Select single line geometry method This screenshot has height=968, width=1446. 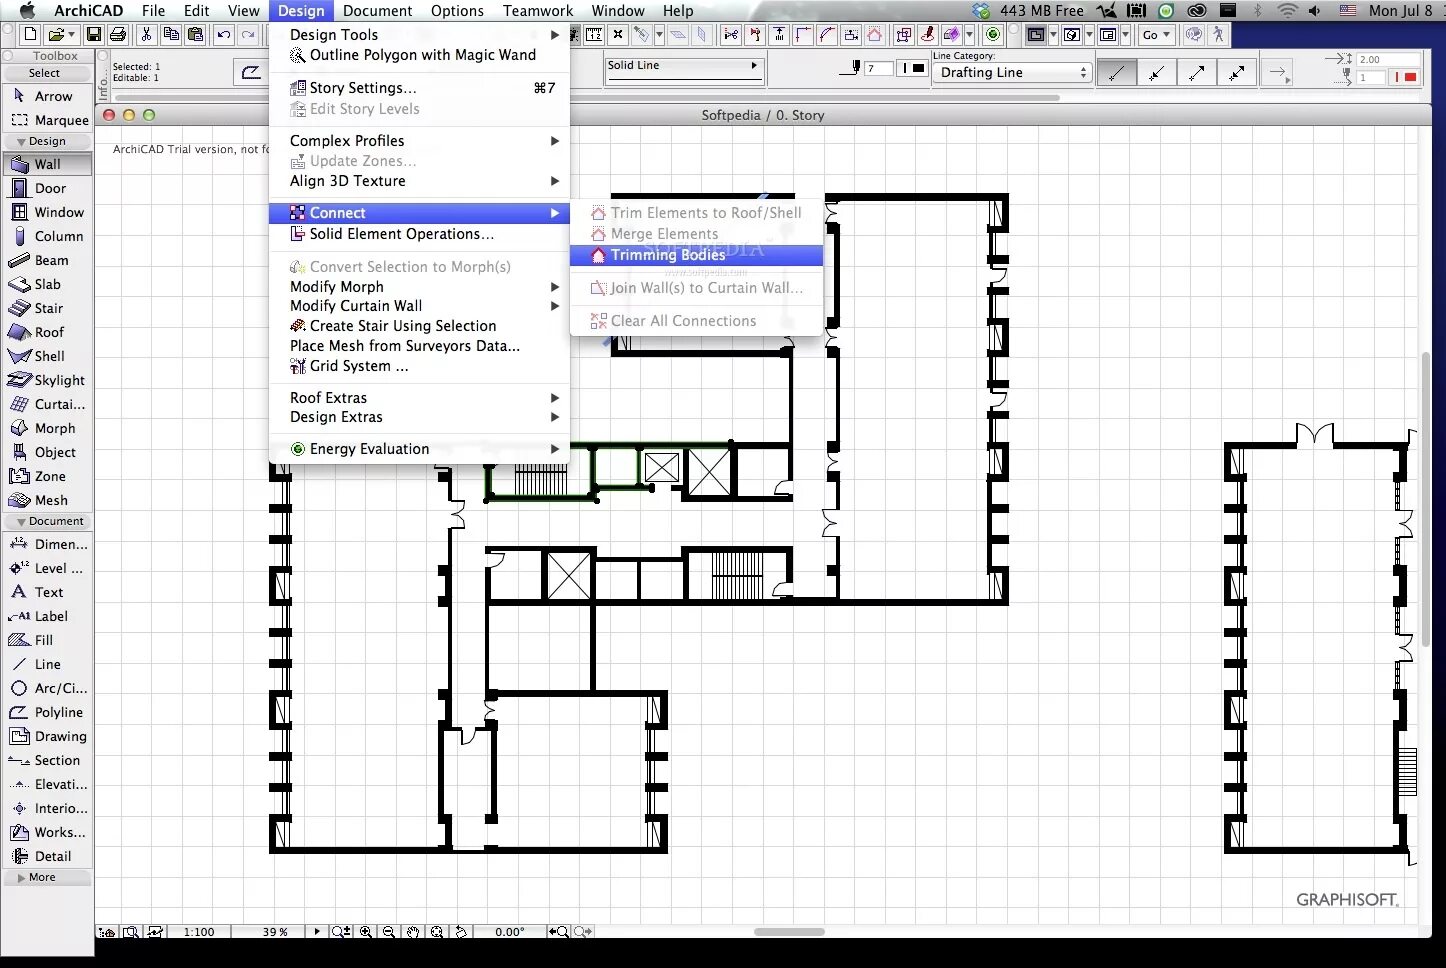point(1117,73)
